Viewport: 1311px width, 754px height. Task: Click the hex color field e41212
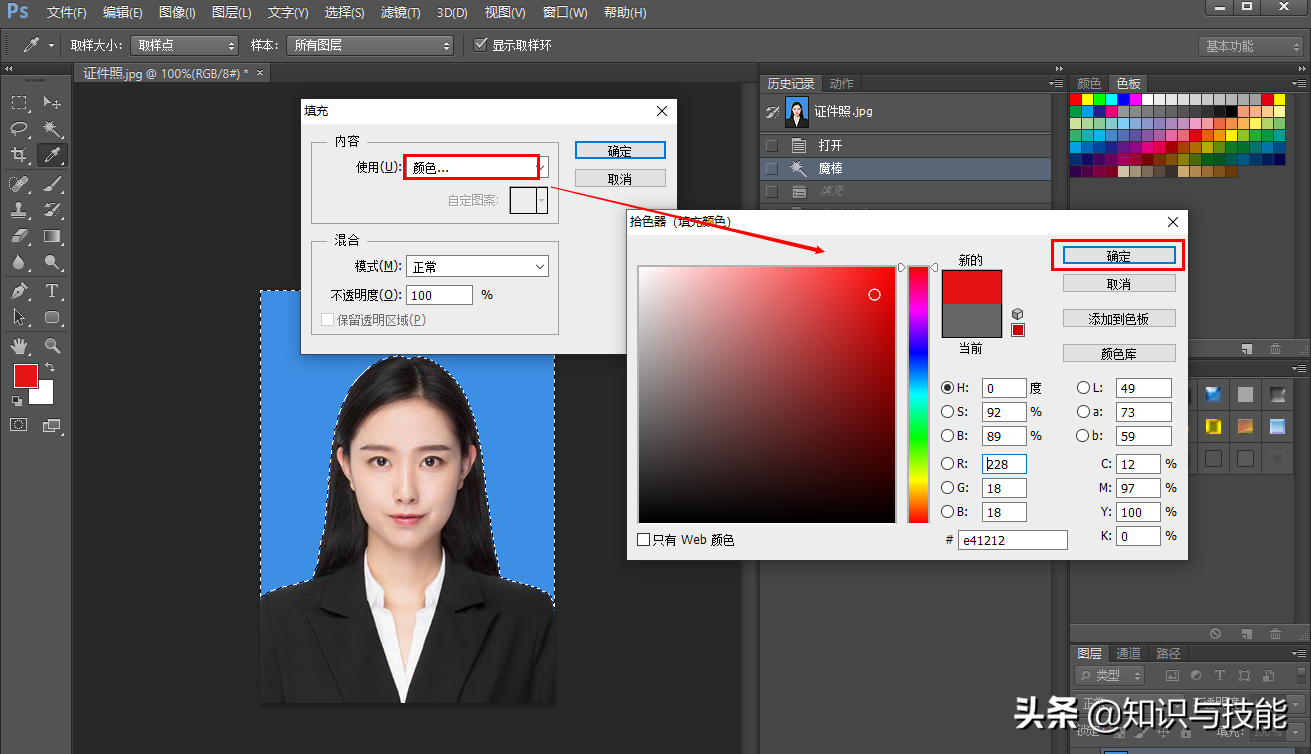coord(1013,540)
